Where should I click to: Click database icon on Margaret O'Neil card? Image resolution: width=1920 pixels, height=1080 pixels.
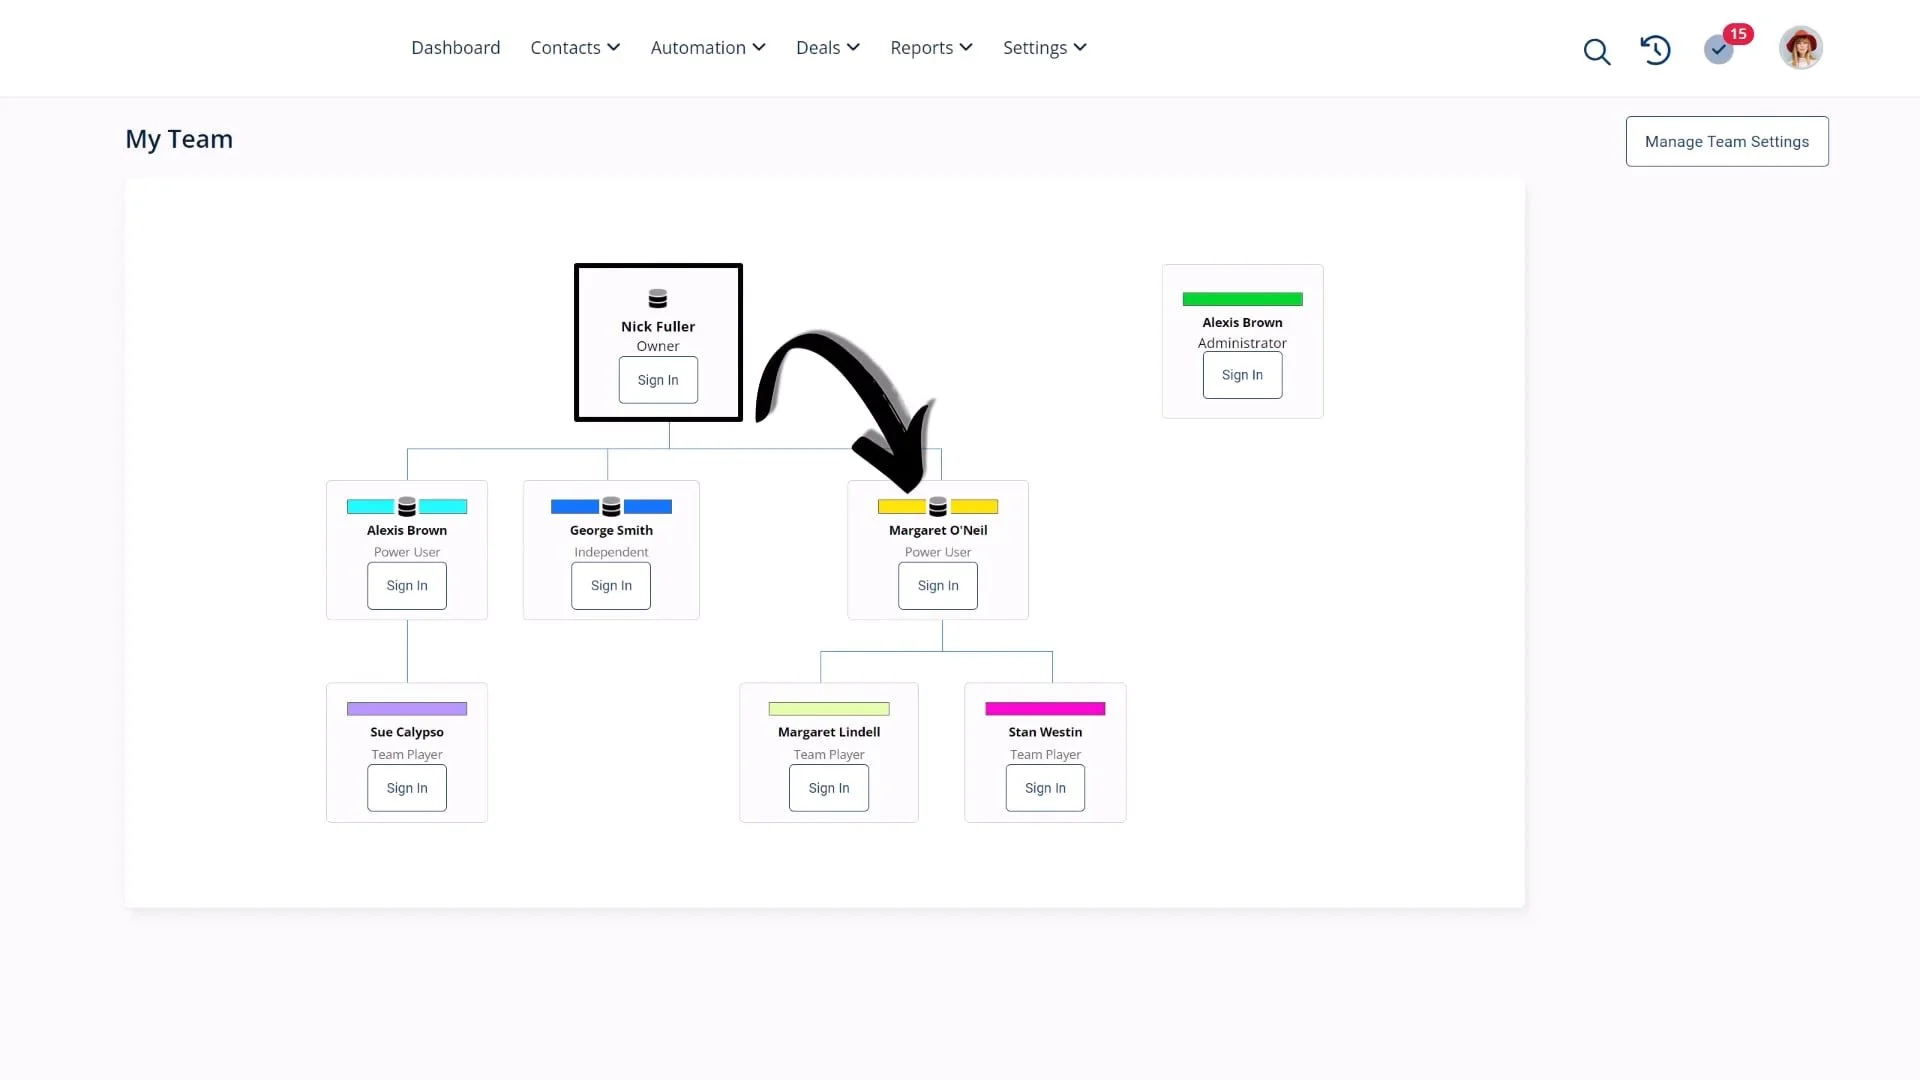click(938, 507)
